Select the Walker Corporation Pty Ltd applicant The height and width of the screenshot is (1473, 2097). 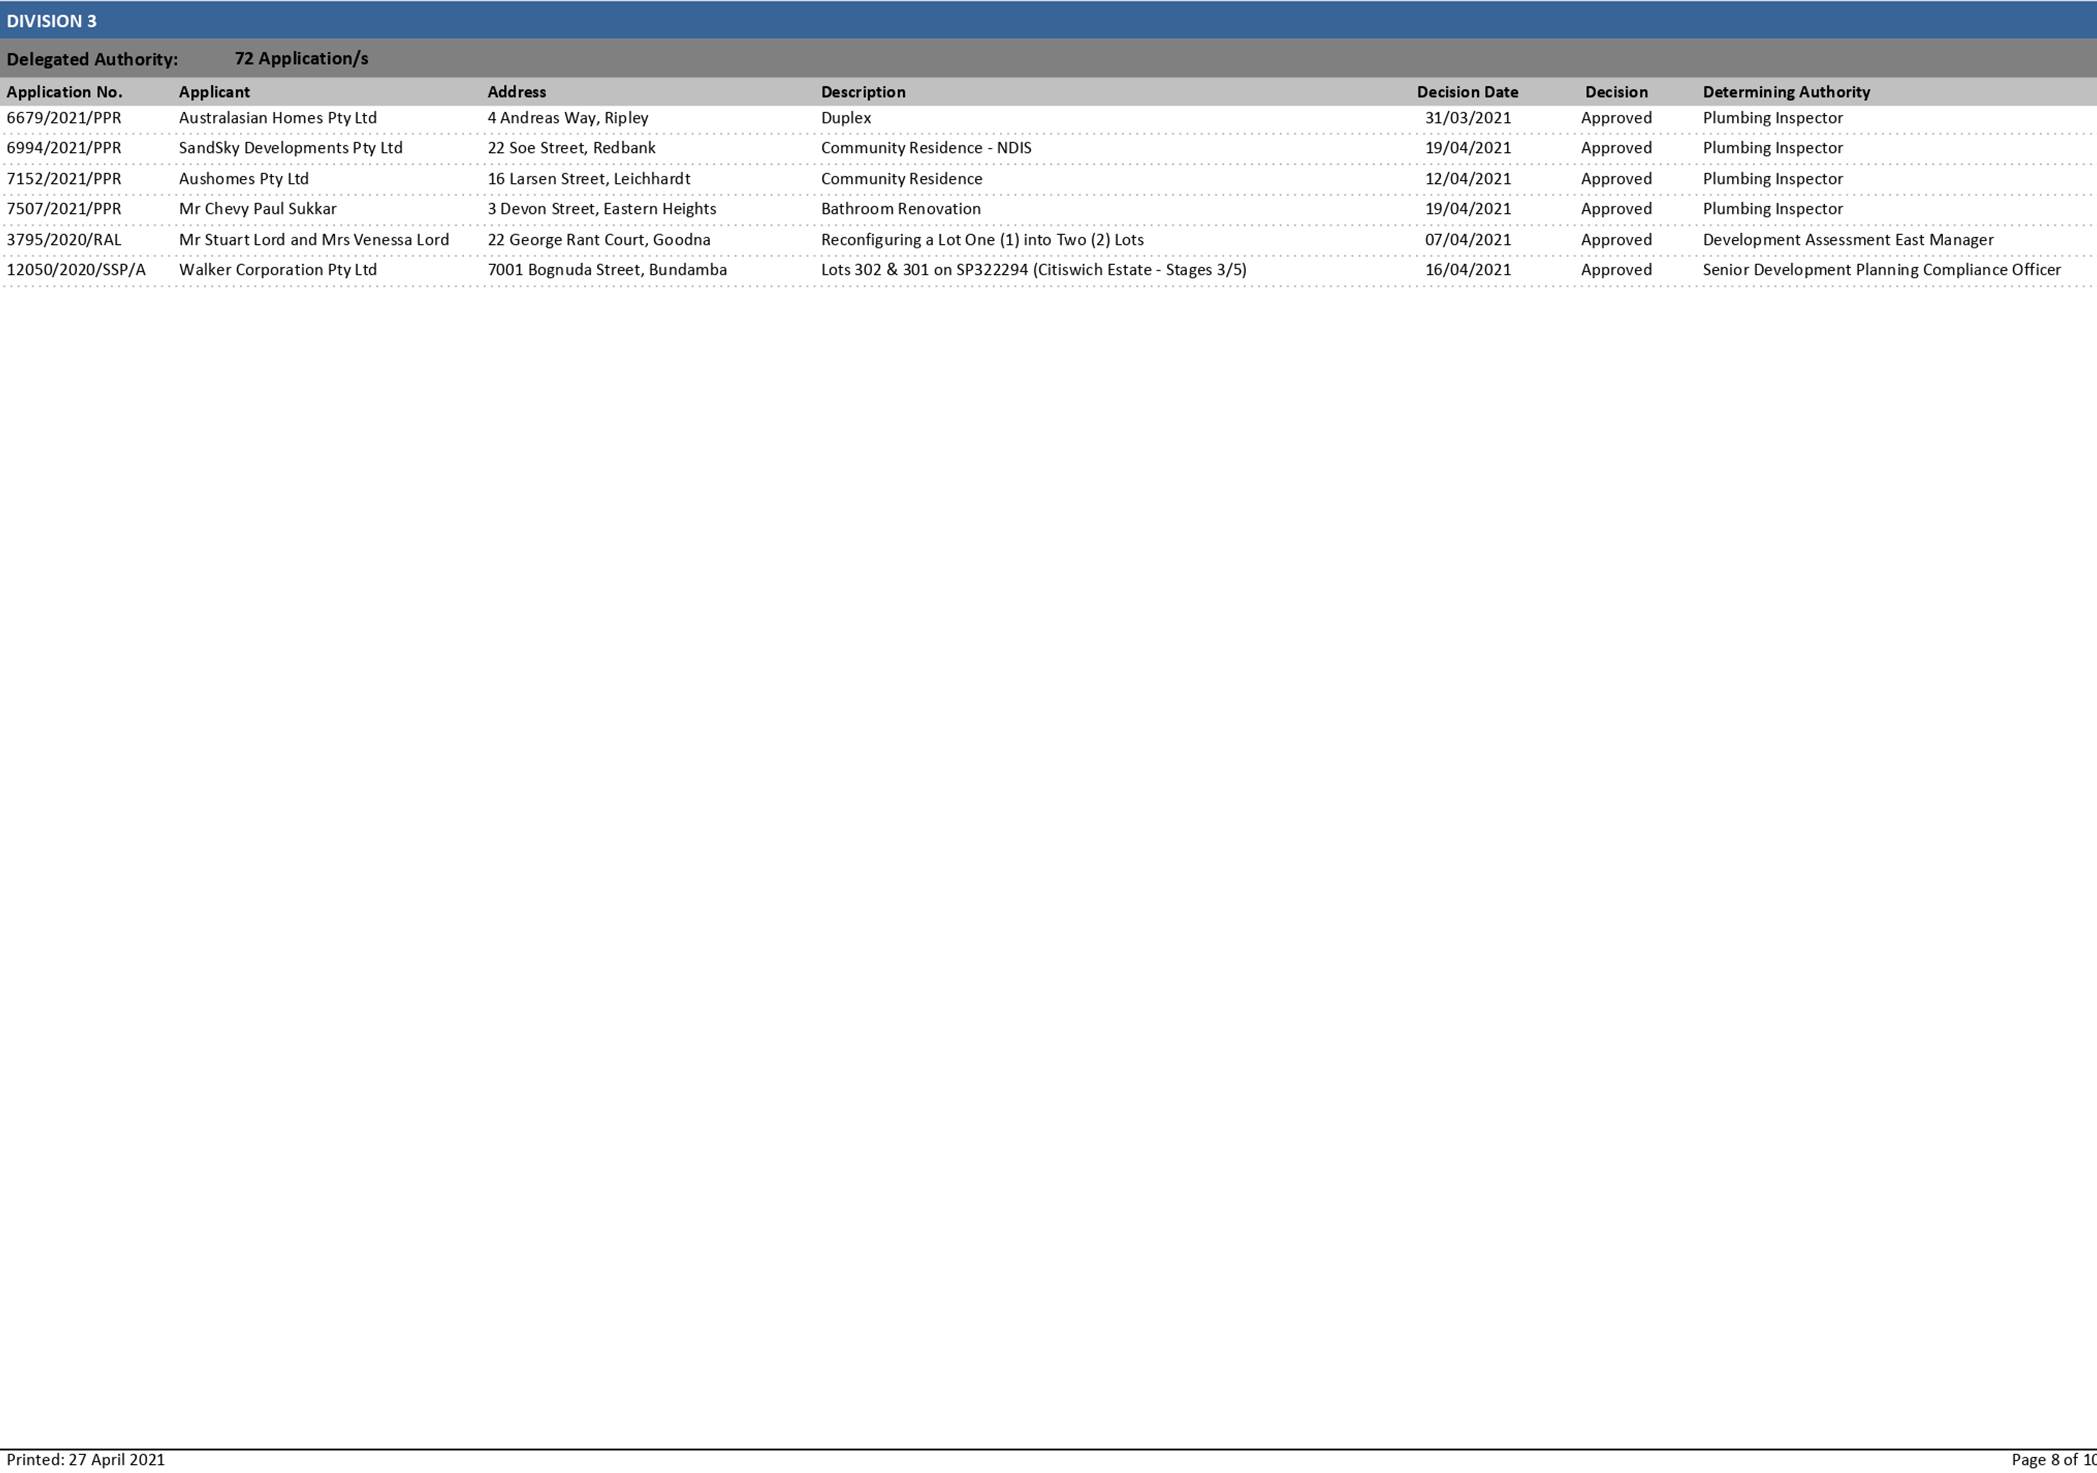[277, 269]
